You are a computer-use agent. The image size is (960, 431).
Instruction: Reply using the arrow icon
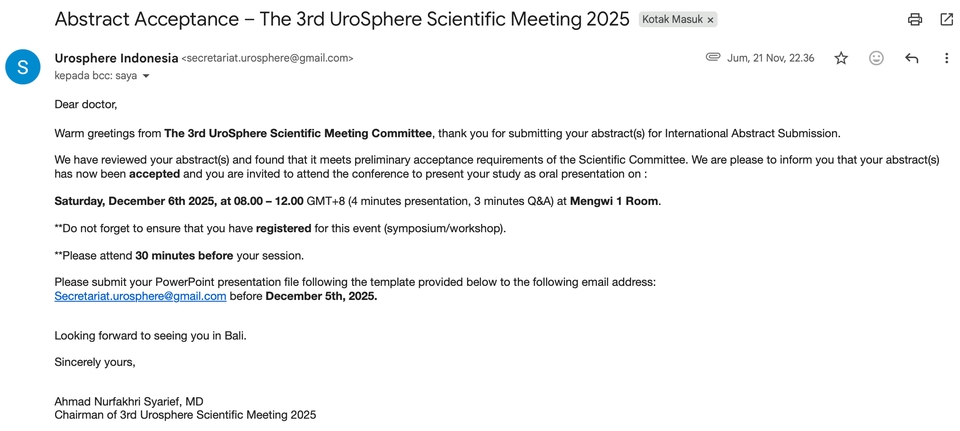coord(911,58)
